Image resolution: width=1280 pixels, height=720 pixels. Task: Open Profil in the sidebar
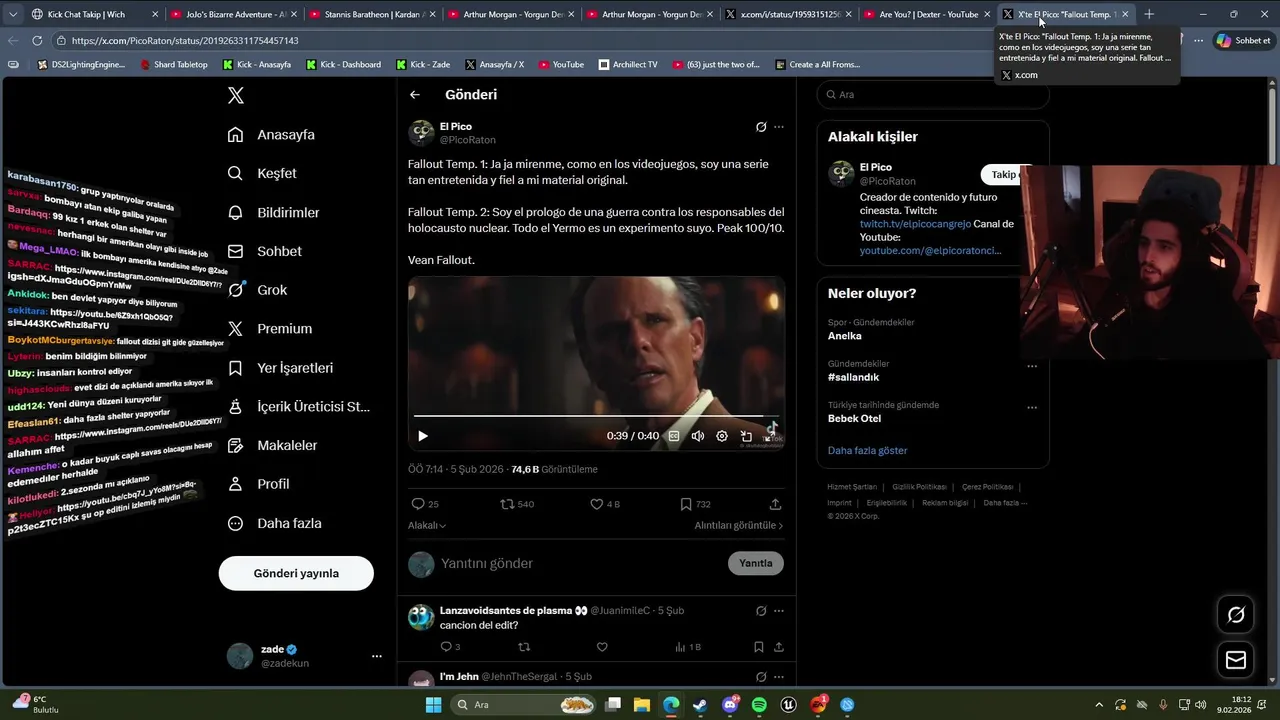click(x=258, y=484)
